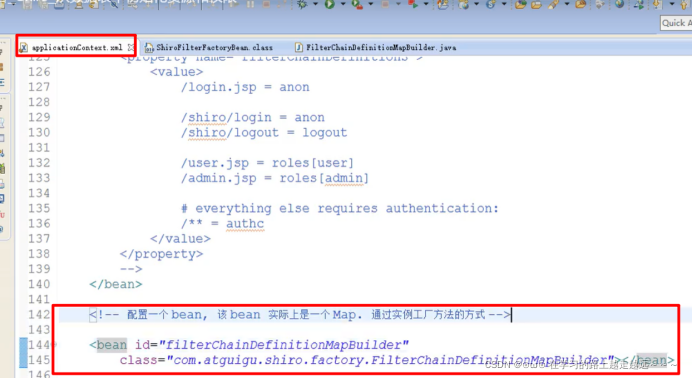Click the class file icon on ShiroFilterFactoryBean tab
692x379 pixels.
[149, 47]
